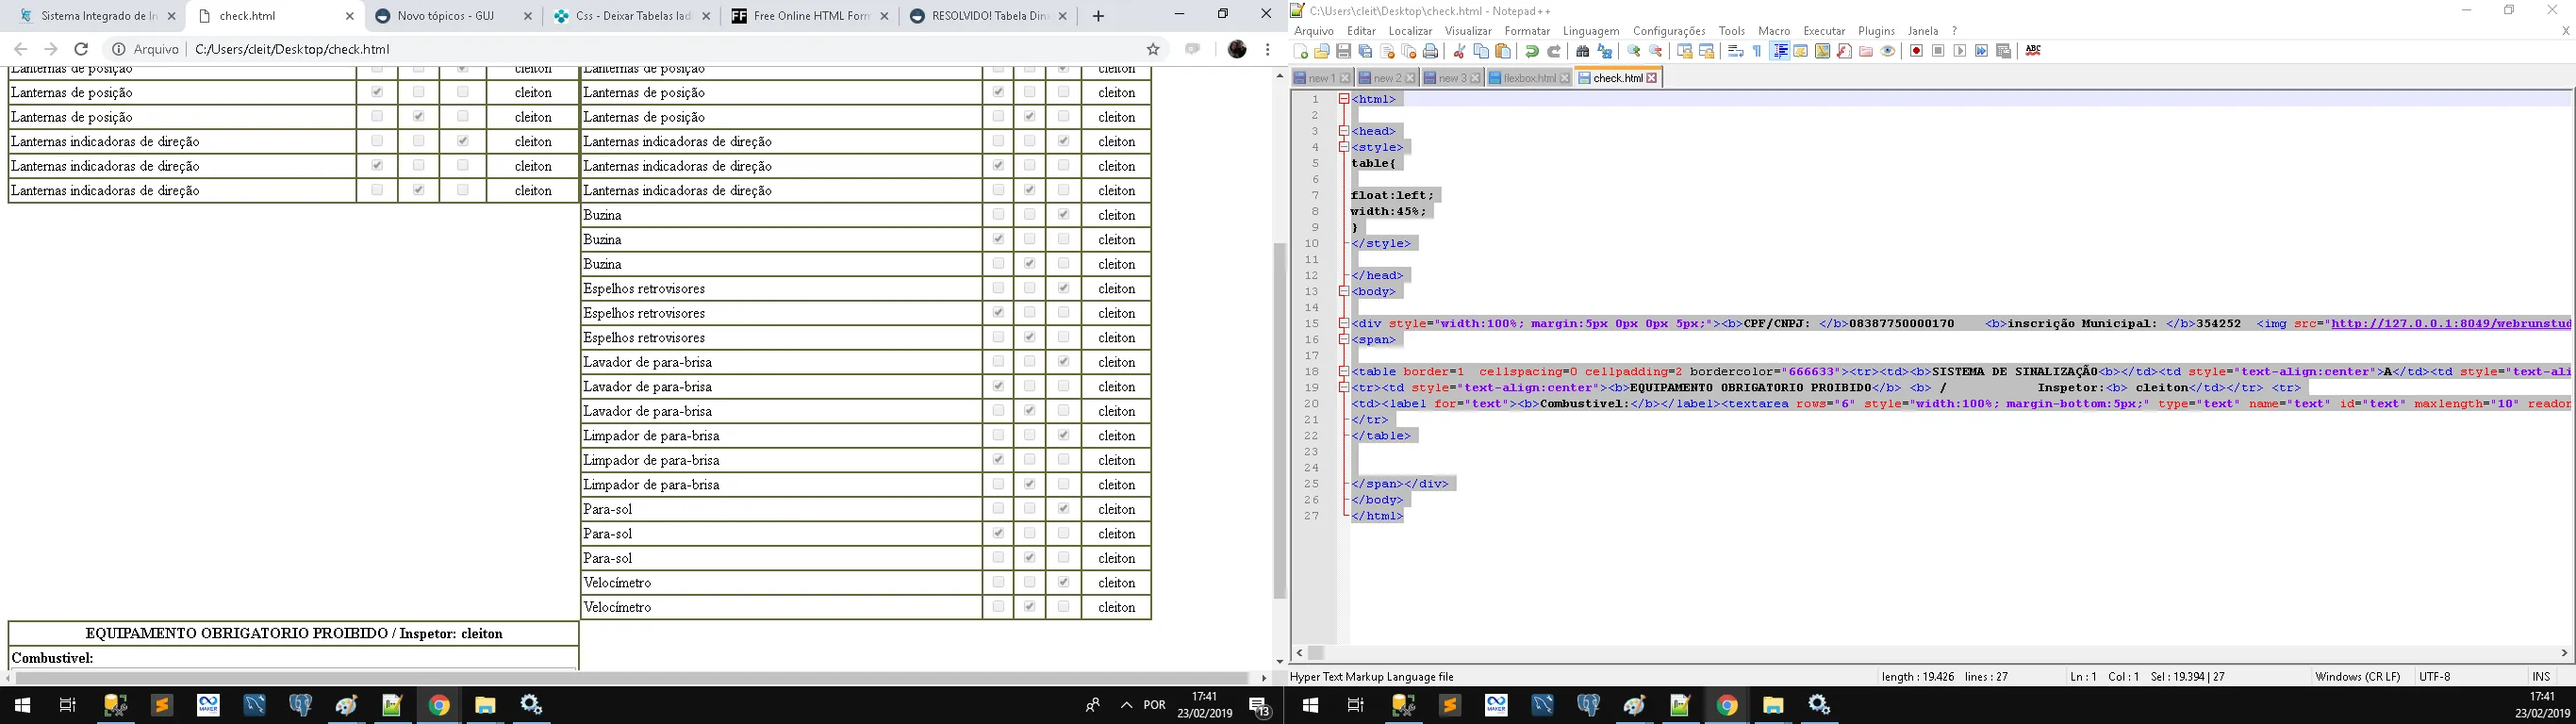The image size is (2576, 724).
Task: Open the Linguagem menu
Action: click(x=1590, y=31)
